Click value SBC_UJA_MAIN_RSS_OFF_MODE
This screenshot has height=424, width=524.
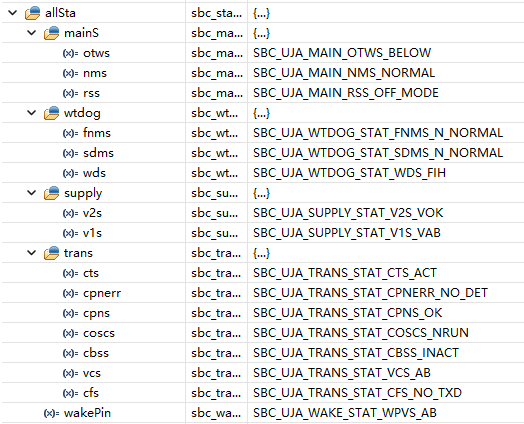[x=346, y=93]
